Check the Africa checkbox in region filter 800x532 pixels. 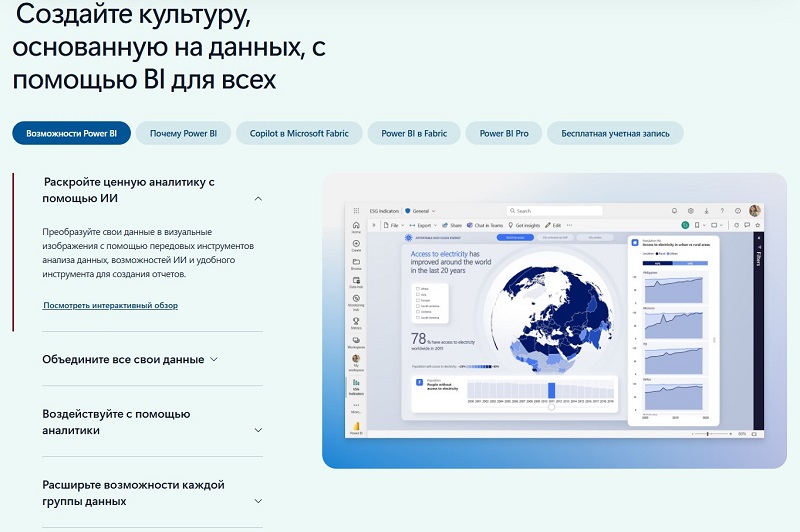coord(418,289)
